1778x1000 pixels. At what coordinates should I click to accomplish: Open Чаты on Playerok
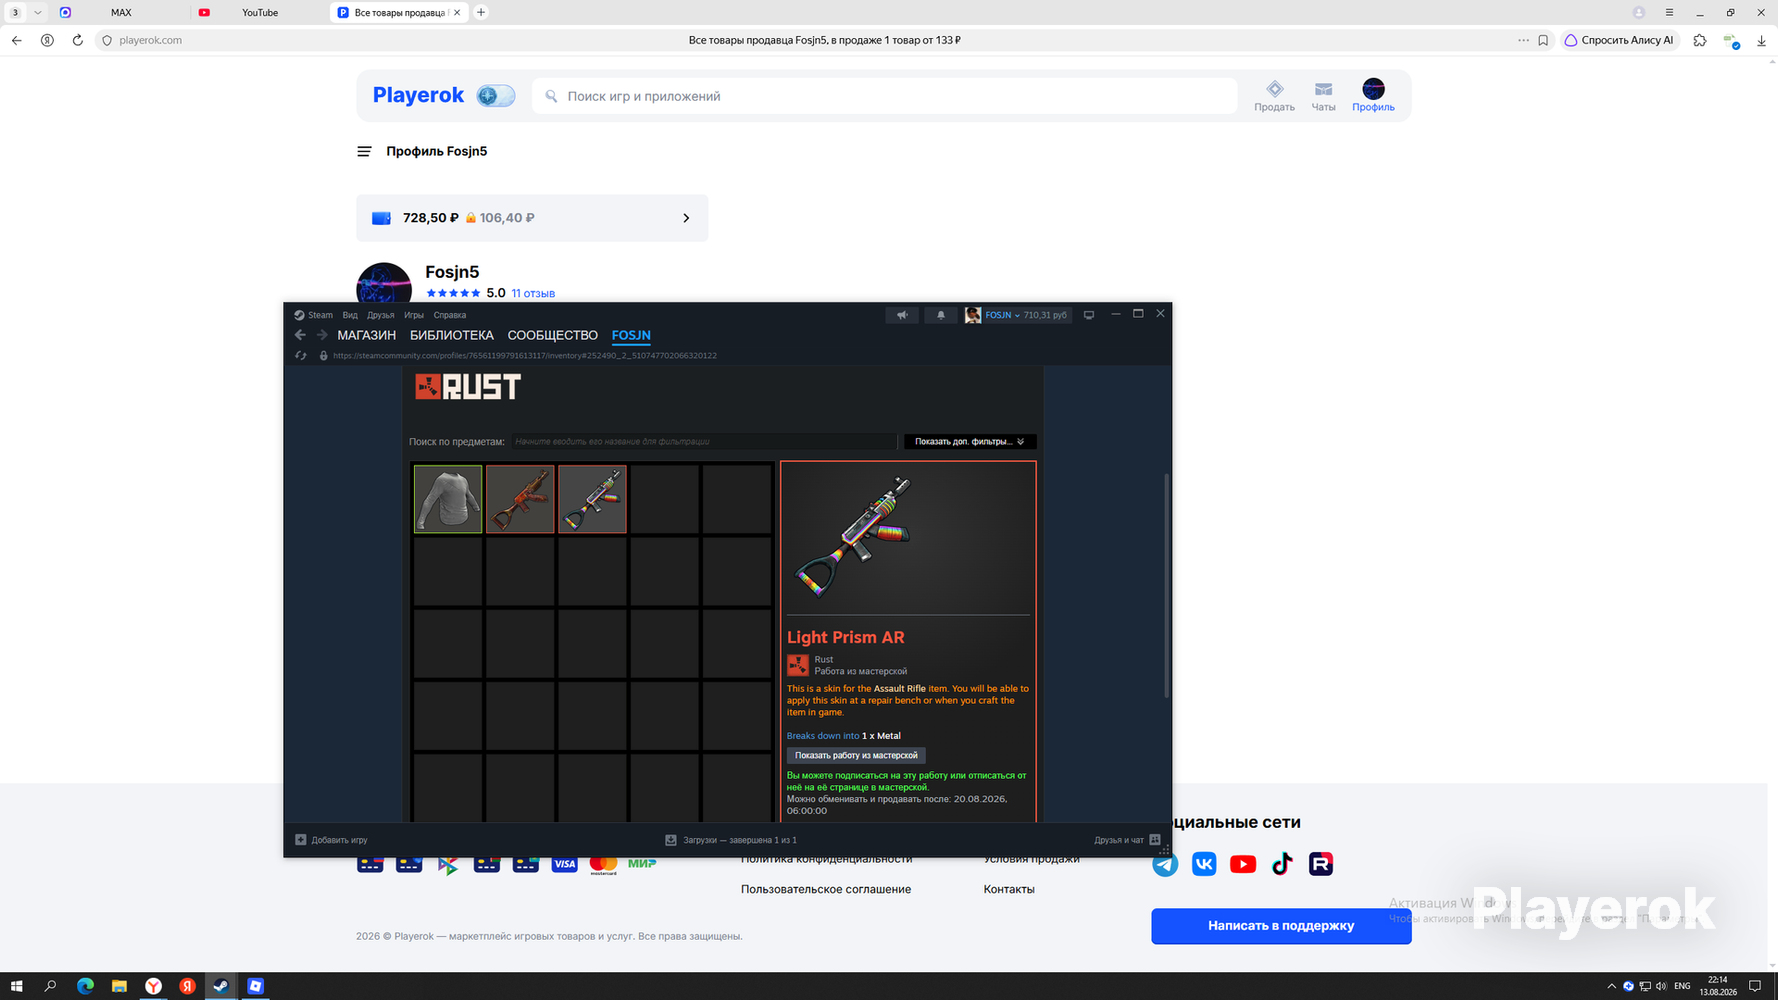(1323, 96)
